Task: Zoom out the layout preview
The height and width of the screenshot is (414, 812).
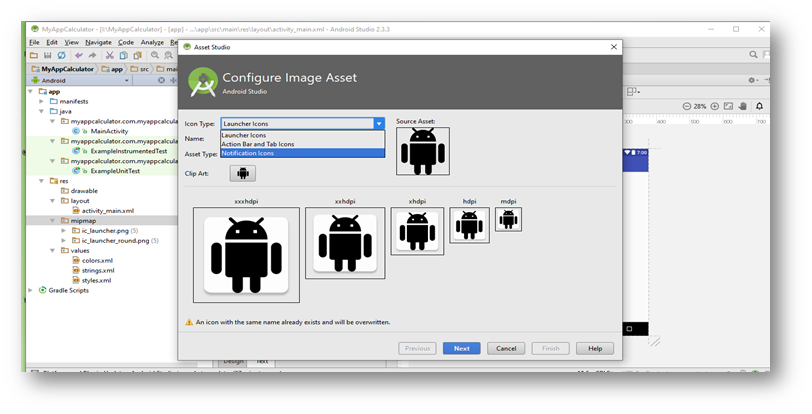Action: [687, 106]
